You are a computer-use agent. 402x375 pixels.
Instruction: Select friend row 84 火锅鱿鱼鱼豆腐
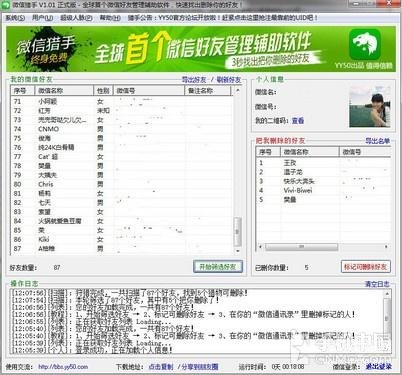(x=122, y=221)
